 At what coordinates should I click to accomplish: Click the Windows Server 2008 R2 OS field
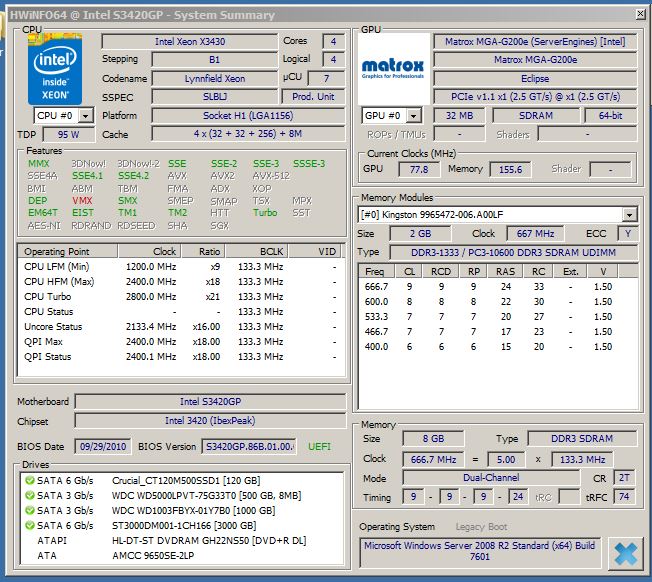[x=480, y=551]
